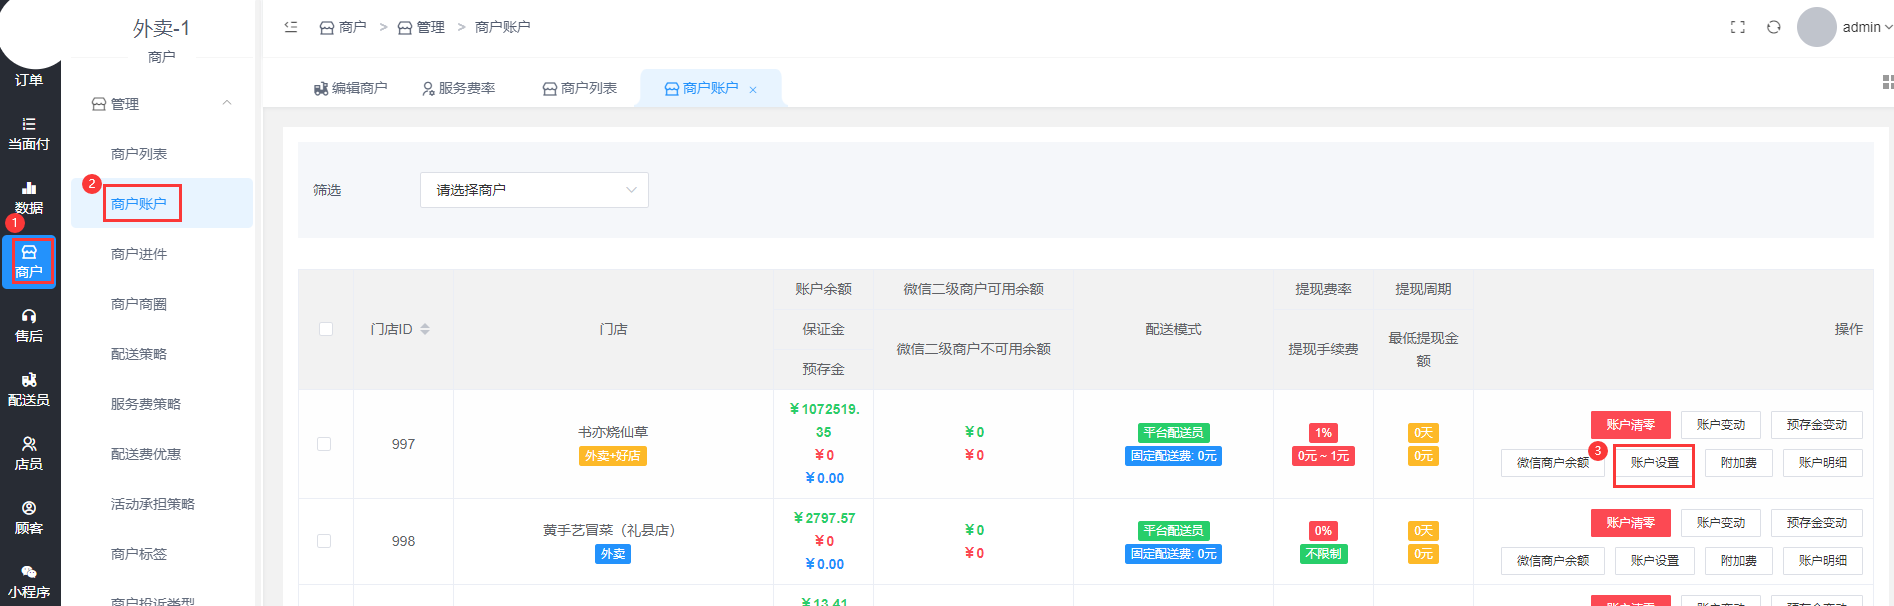Tick the checkbox for store 998

point(324,541)
